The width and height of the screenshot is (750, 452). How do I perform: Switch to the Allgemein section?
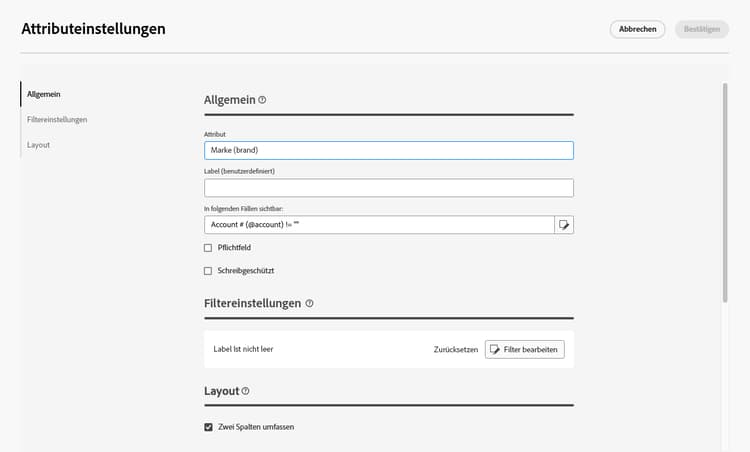point(44,94)
